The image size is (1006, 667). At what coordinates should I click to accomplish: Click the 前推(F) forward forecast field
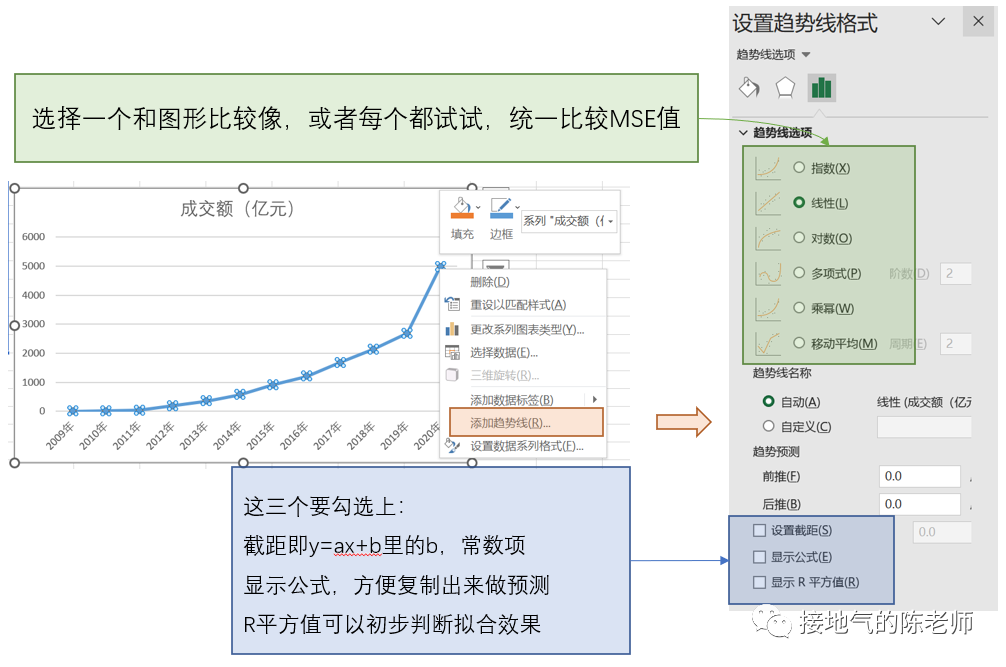[919, 477]
